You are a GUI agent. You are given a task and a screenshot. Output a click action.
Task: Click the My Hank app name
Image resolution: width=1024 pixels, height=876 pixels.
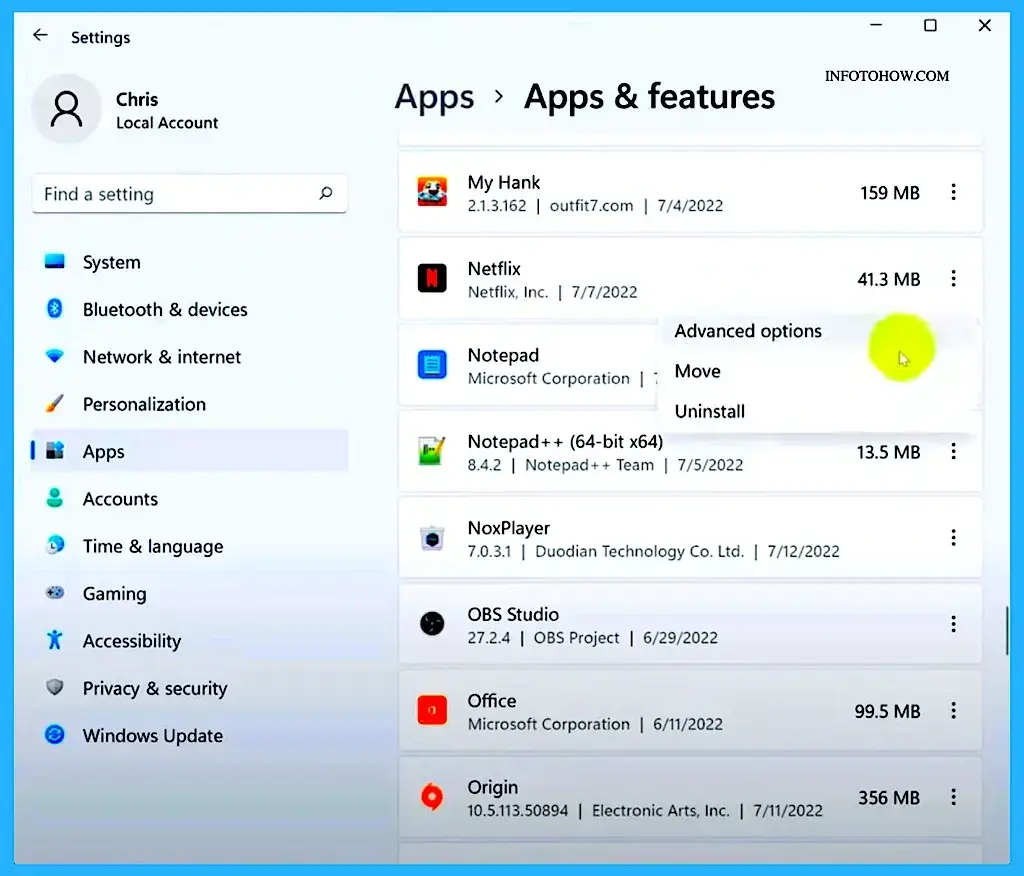click(504, 182)
